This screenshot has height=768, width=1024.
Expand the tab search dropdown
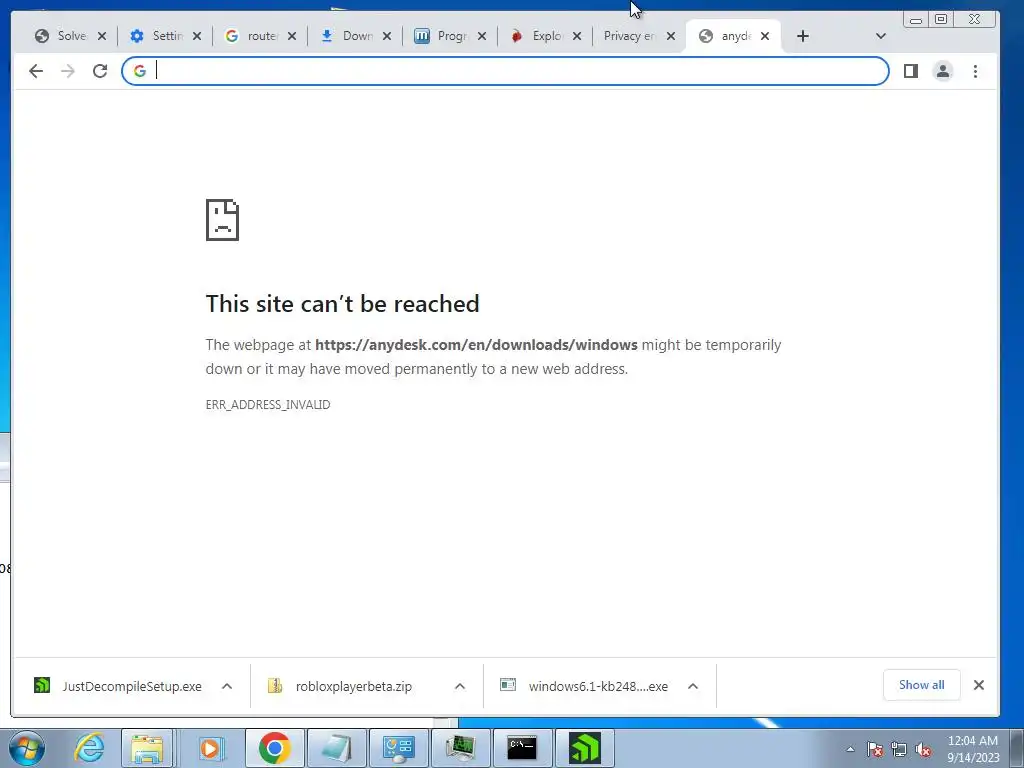(x=880, y=36)
